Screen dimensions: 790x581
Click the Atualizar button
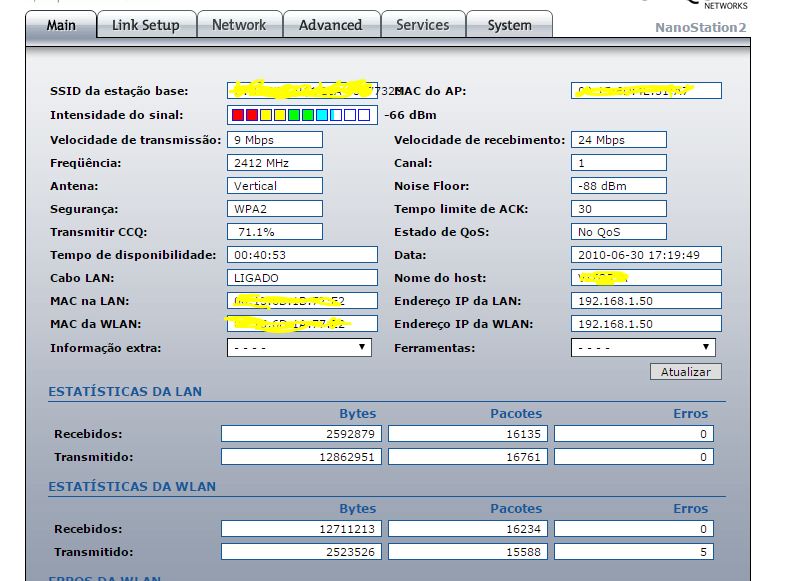(x=685, y=372)
